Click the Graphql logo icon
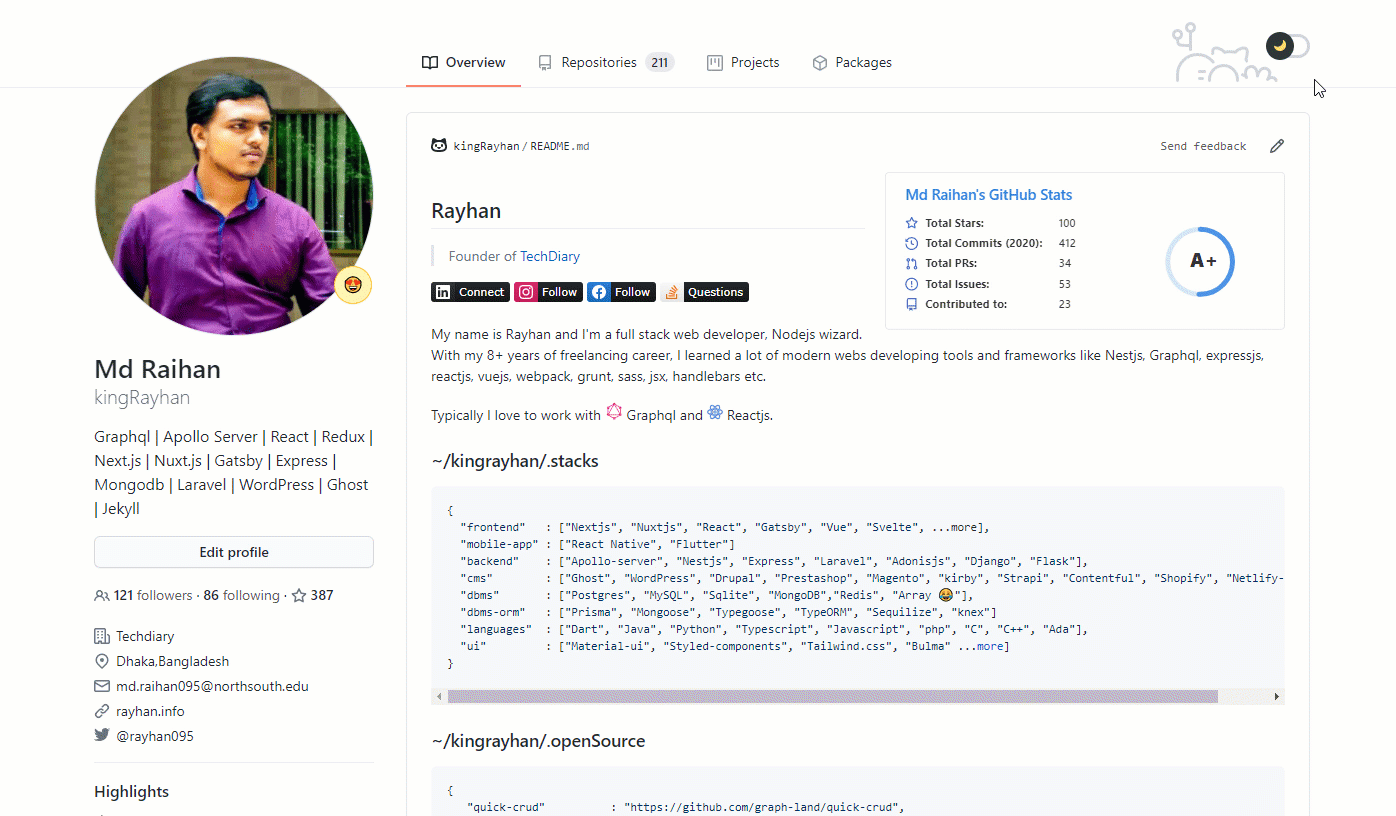Image resolution: width=1396 pixels, height=816 pixels. pyautogui.click(x=614, y=412)
